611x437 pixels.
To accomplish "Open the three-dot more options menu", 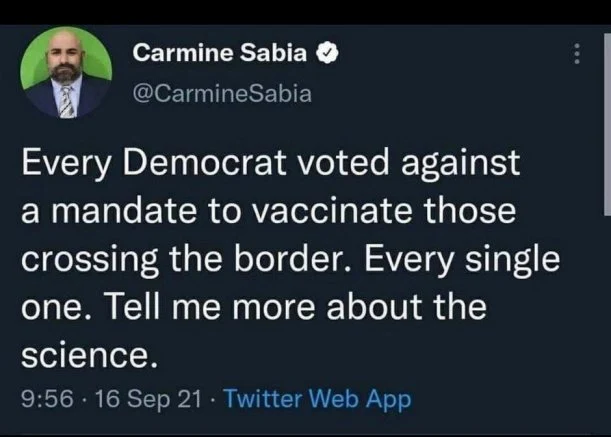I will point(575,56).
